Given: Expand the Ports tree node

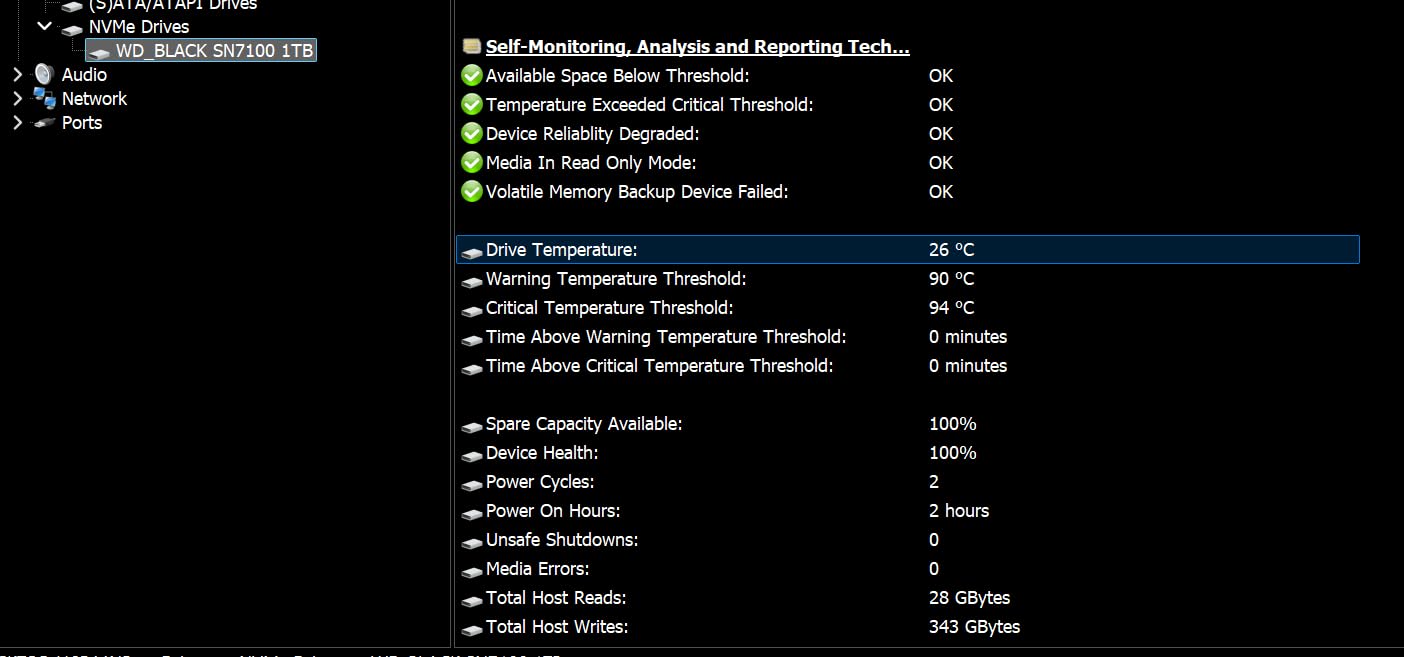Looking at the screenshot, I should coord(17,122).
